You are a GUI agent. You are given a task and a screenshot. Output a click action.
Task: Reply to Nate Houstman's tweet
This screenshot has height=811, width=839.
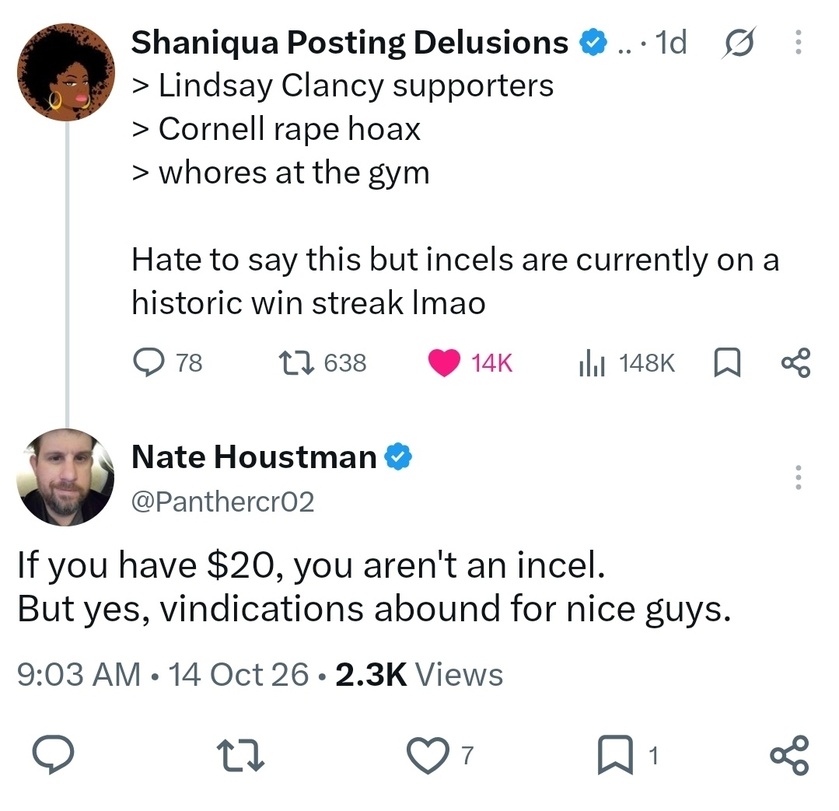tap(53, 754)
